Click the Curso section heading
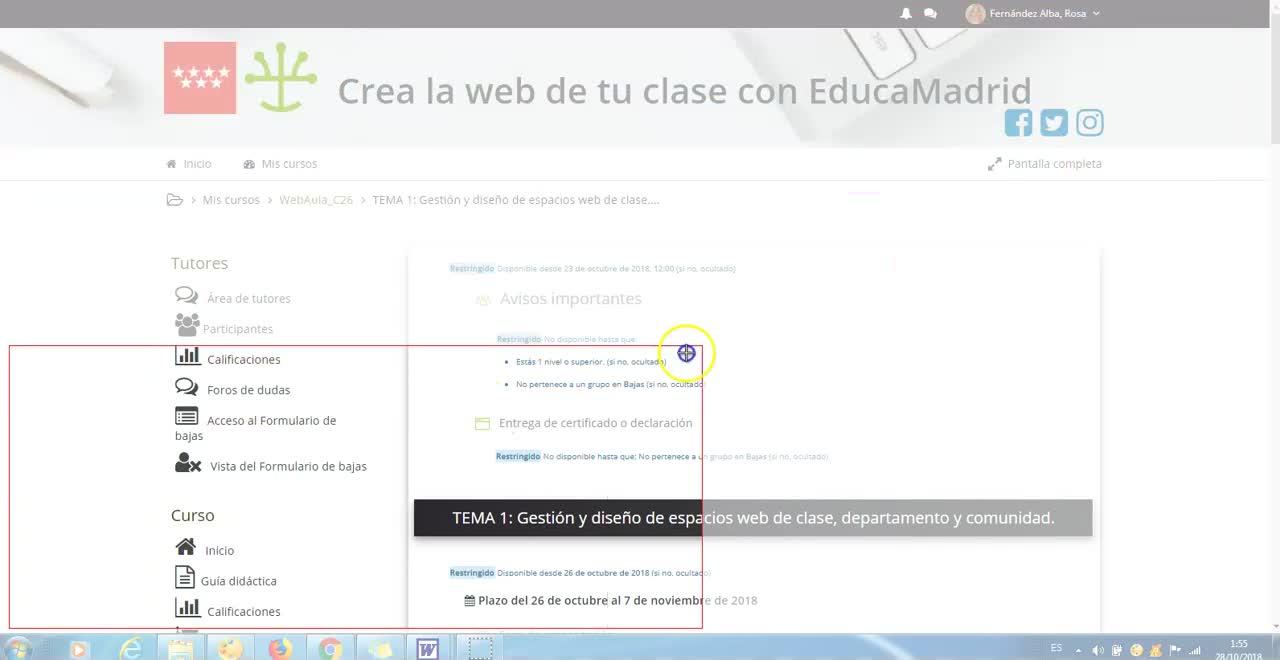The height and width of the screenshot is (660, 1280). tap(192, 515)
